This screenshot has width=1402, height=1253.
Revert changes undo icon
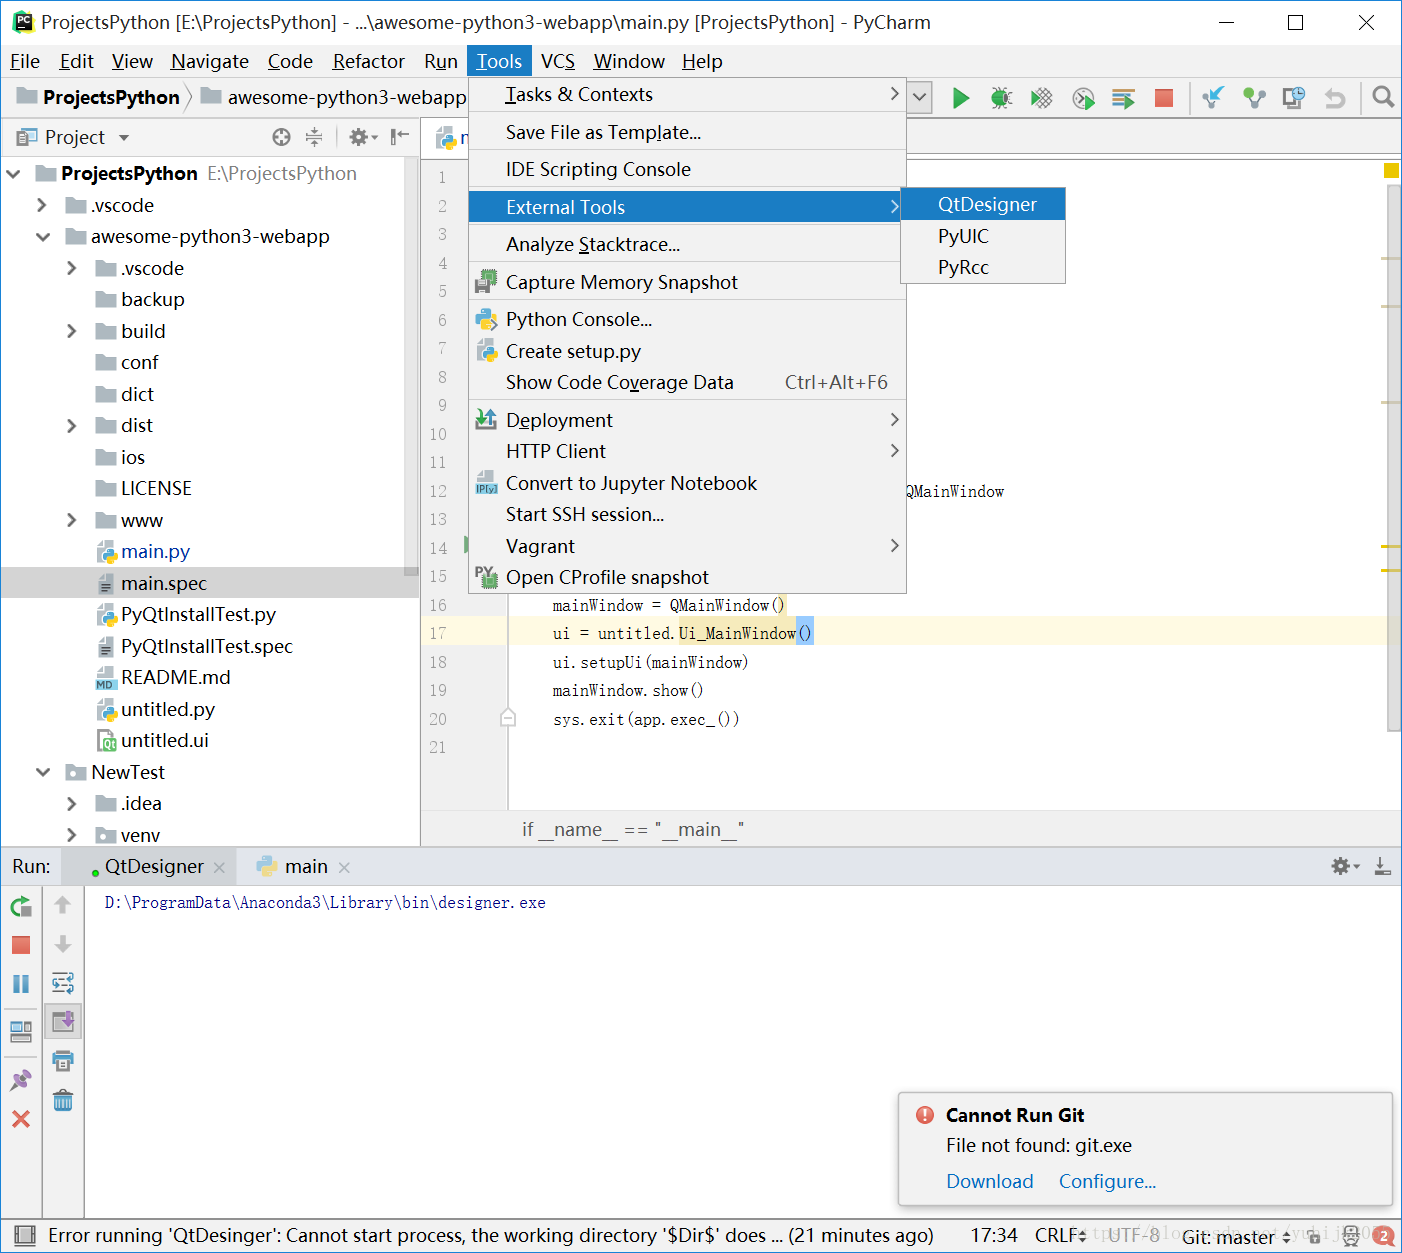pos(1335,98)
